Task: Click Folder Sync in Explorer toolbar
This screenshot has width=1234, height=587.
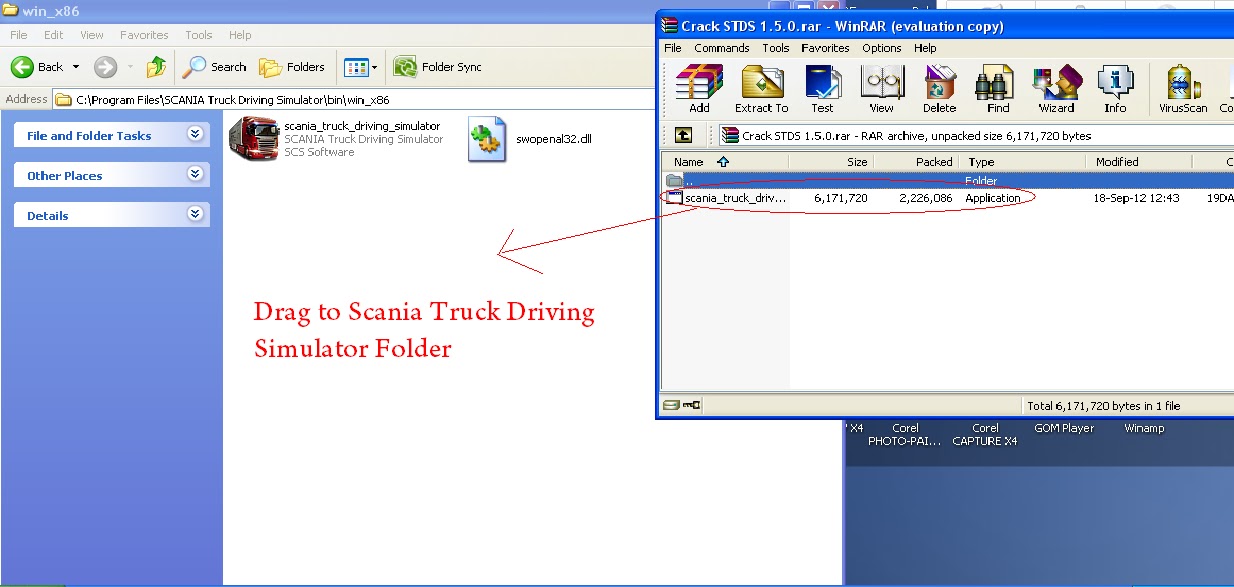Action: (438, 67)
